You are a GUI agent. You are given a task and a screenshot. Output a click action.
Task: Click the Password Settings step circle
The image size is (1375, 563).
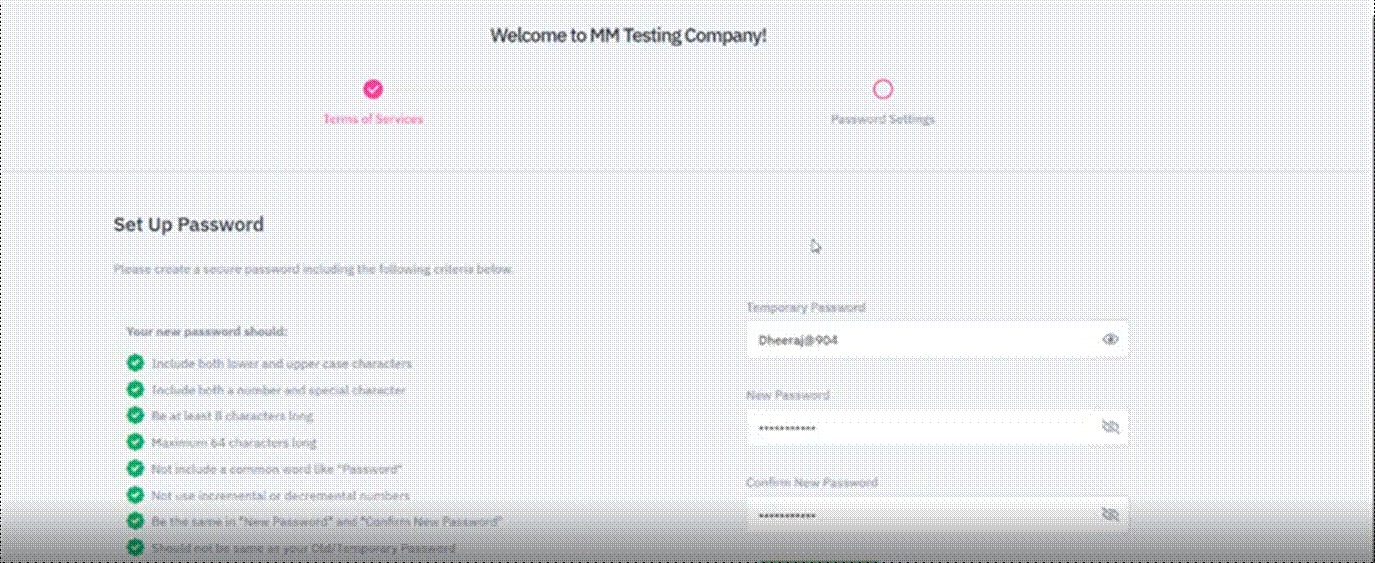coord(882,89)
